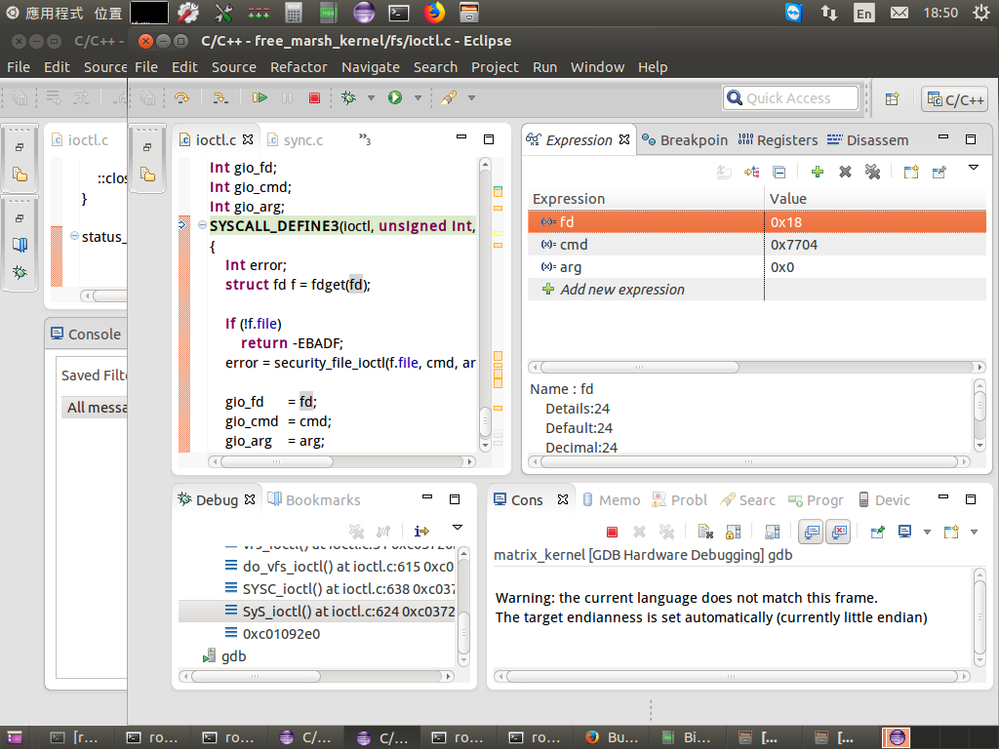The height and width of the screenshot is (749, 999).
Task: Switch to C/C++ perspective button
Action: click(x=956, y=99)
